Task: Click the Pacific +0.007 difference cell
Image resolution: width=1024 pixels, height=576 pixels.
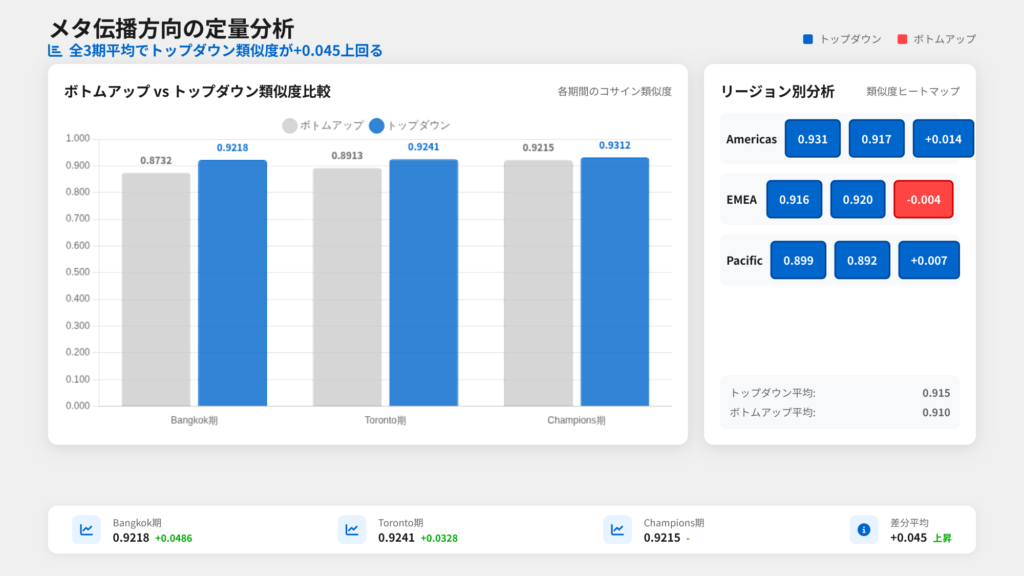Action: click(928, 260)
